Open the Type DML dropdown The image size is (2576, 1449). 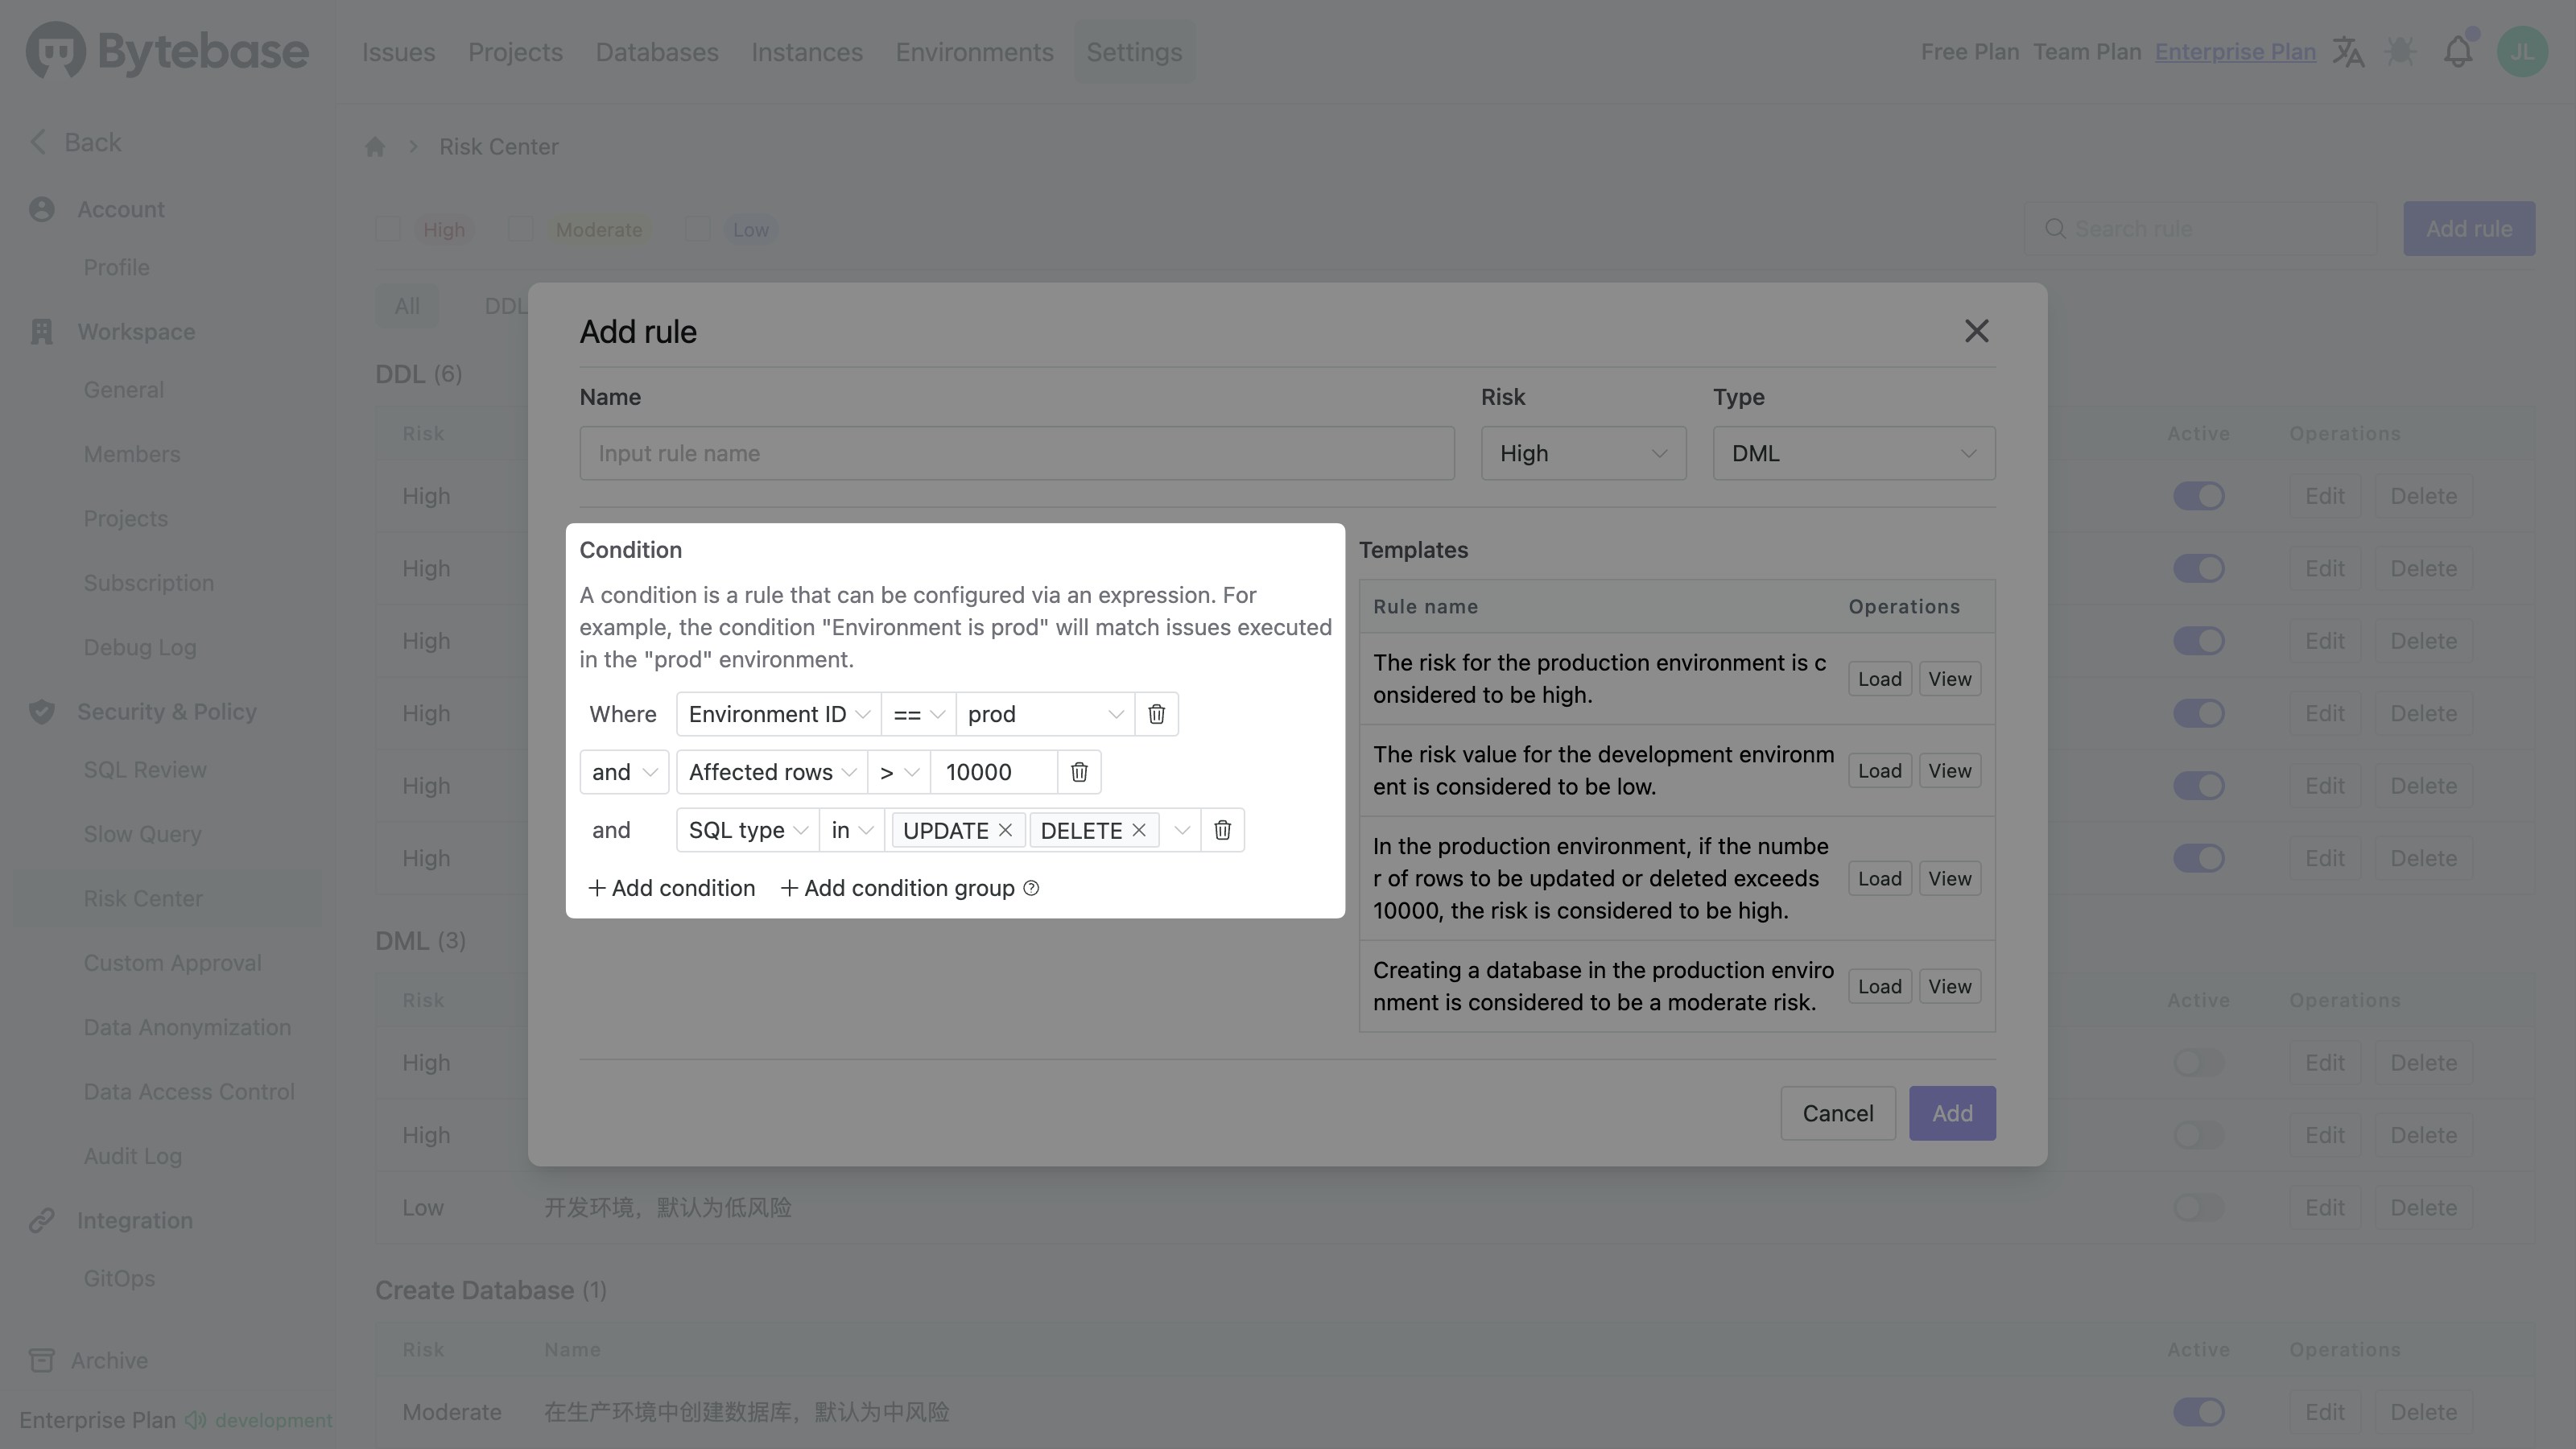pyautogui.click(x=1853, y=453)
